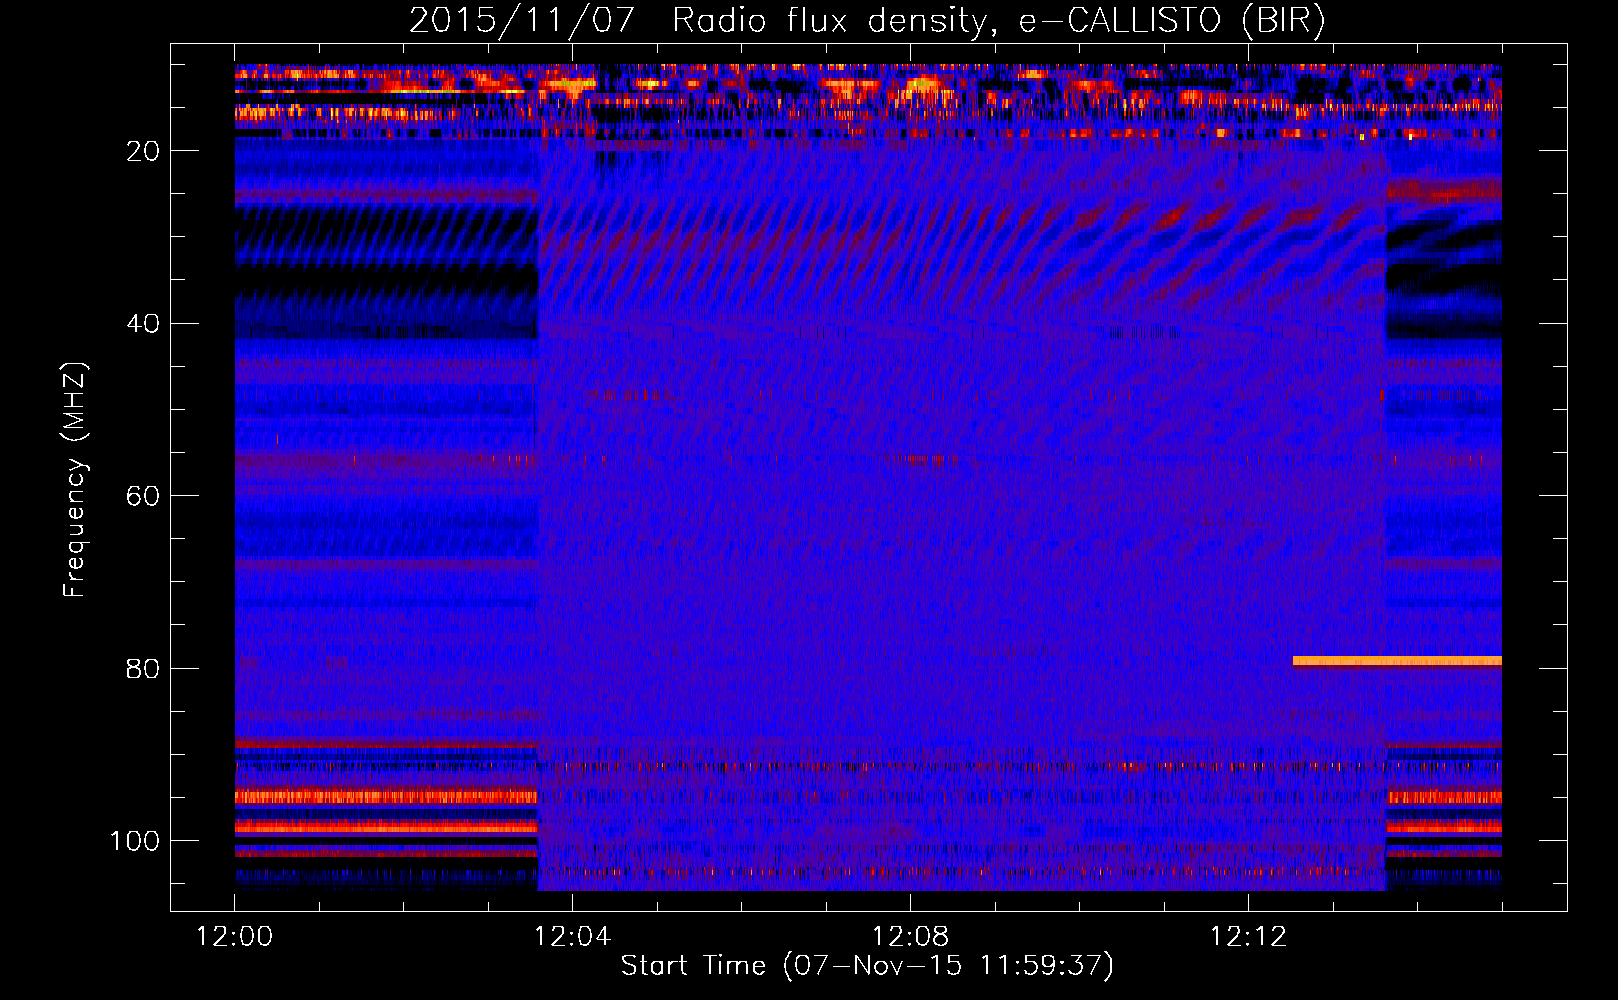Click the "Frequency (MHZ)" axis label
The height and width of the screenshot is (1000, 1618).
click(75, 480)
